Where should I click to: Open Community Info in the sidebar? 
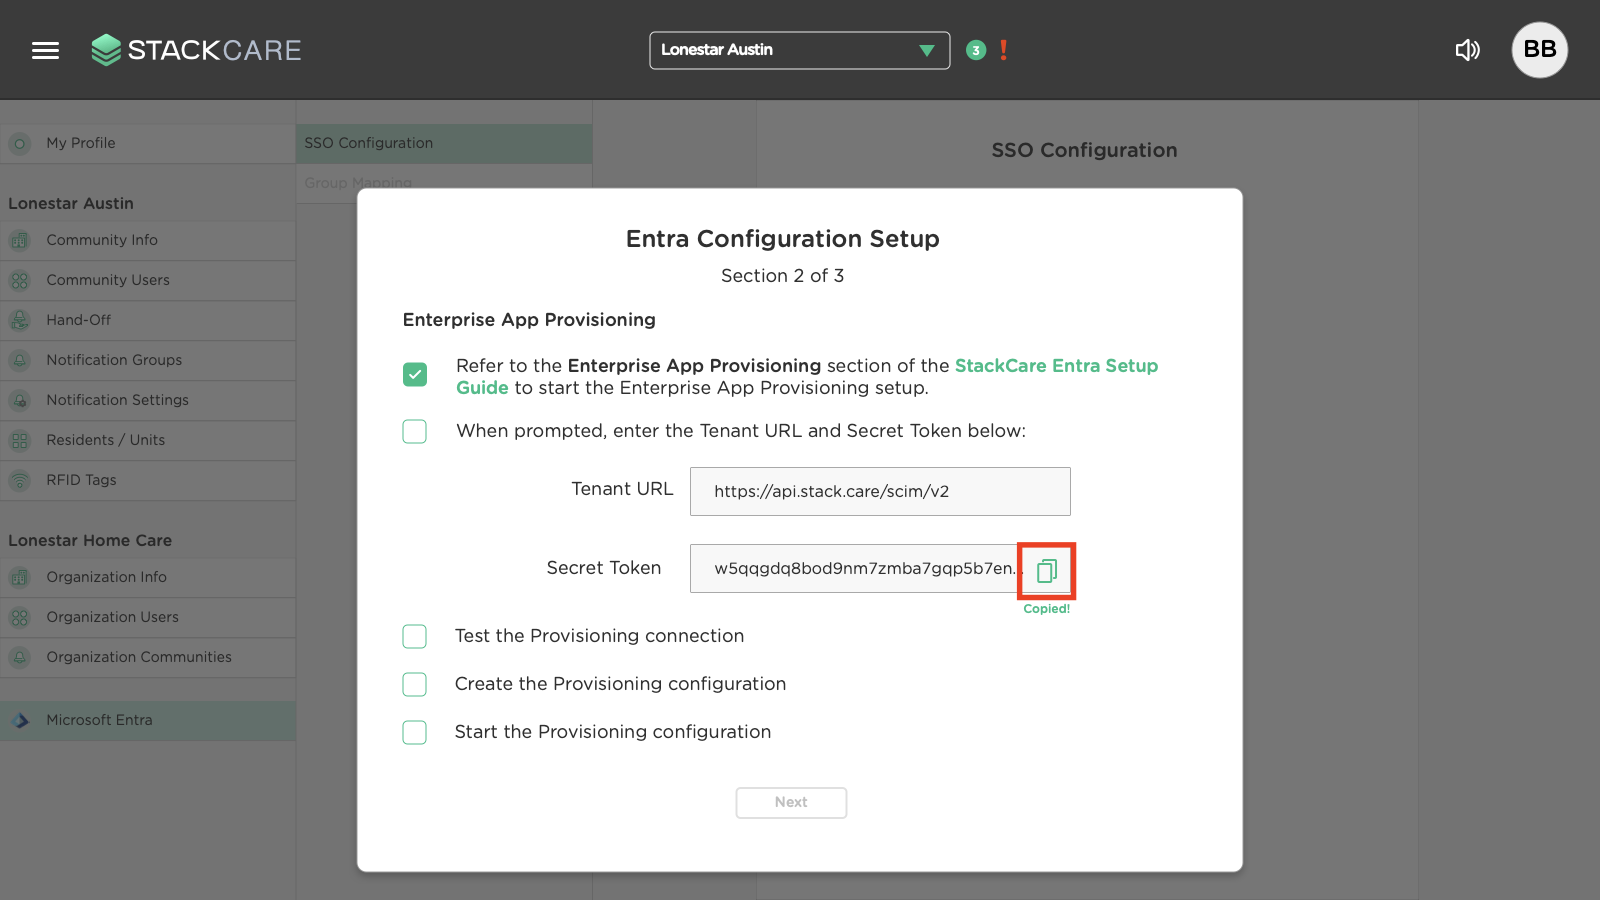coord(147,240)
